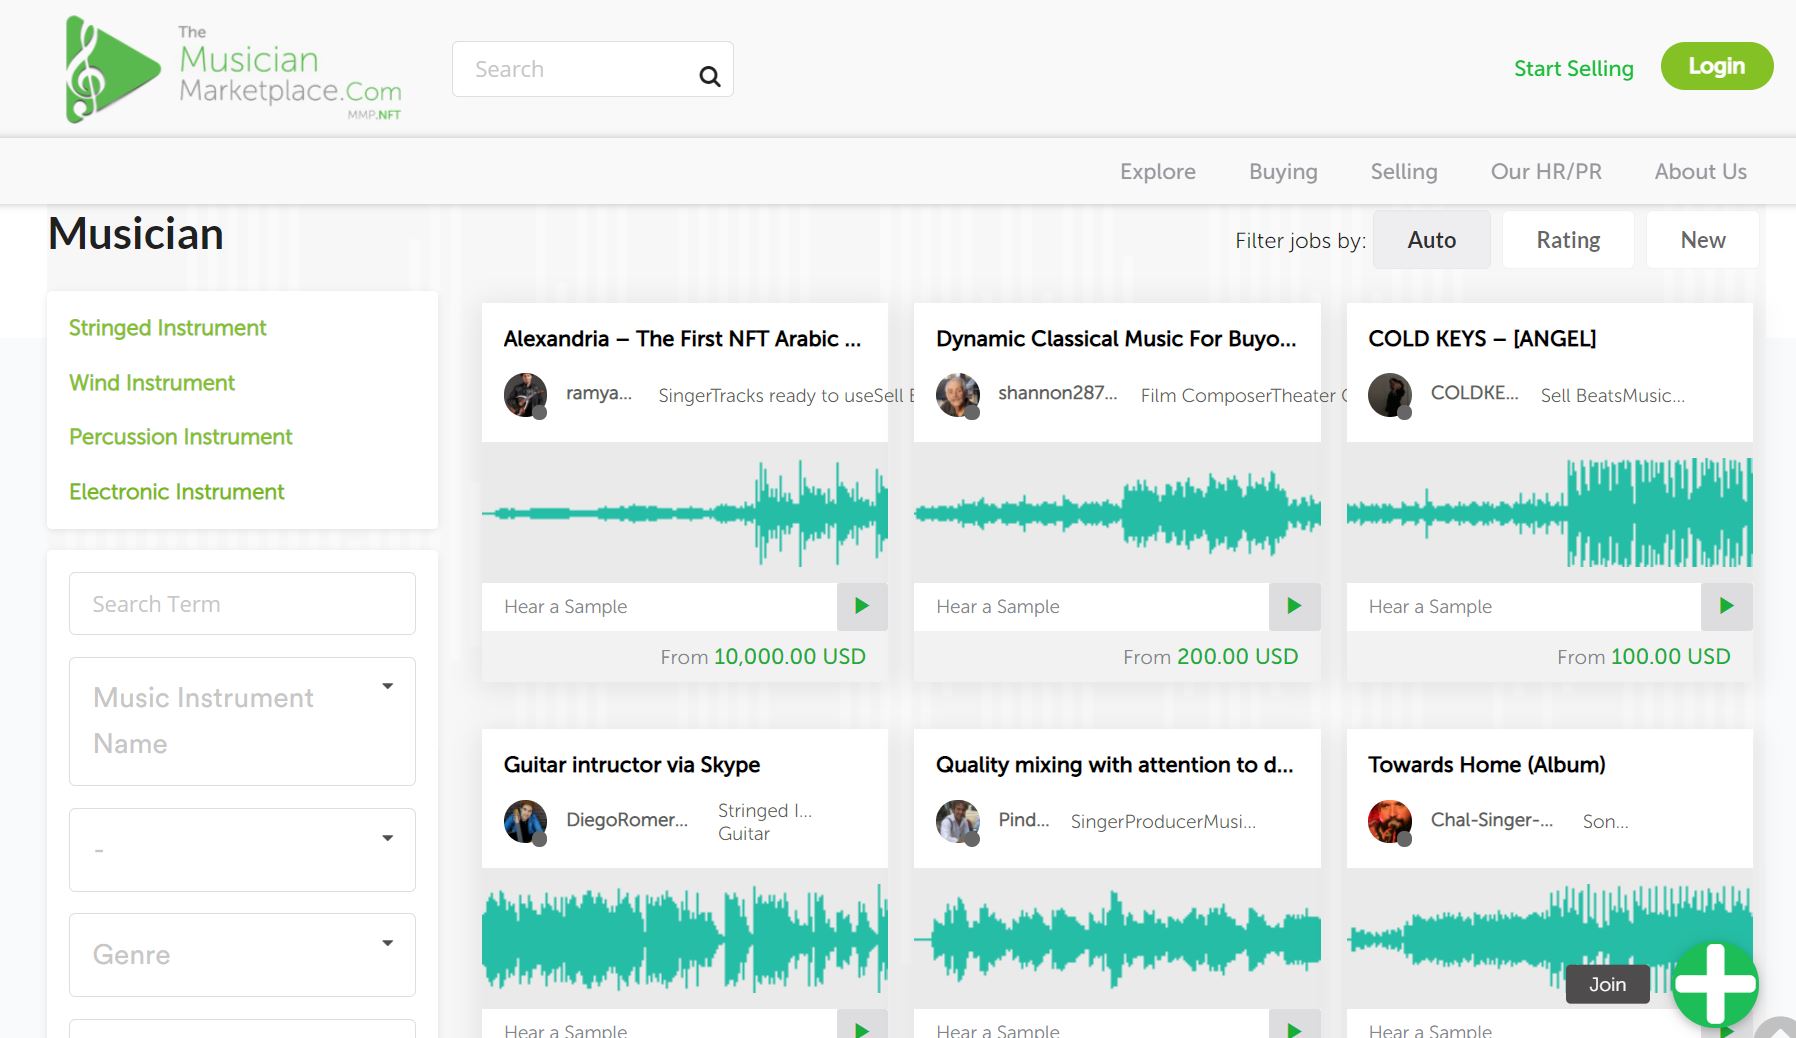Play the Alexandria NFT Arabic sample

pos(861,606)
